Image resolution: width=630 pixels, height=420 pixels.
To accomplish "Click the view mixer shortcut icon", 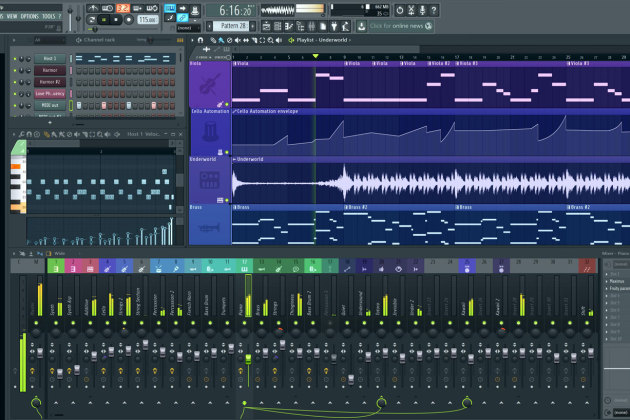I will (x=311, y=26).
